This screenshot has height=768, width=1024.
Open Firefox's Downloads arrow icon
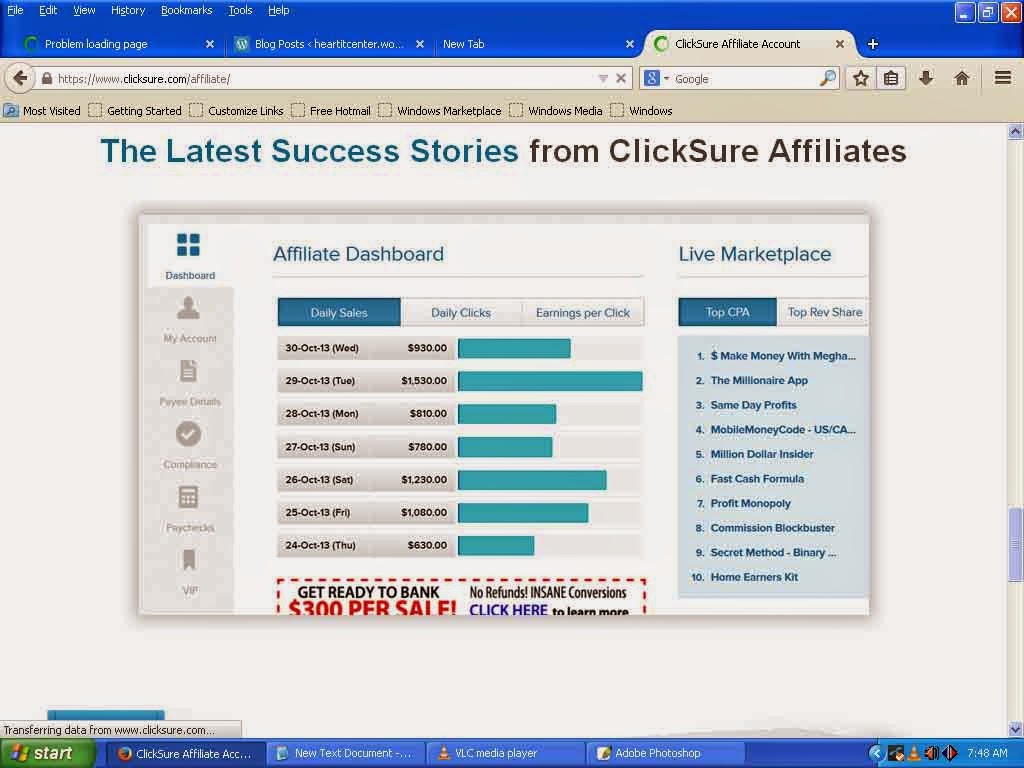coord(924,77)
